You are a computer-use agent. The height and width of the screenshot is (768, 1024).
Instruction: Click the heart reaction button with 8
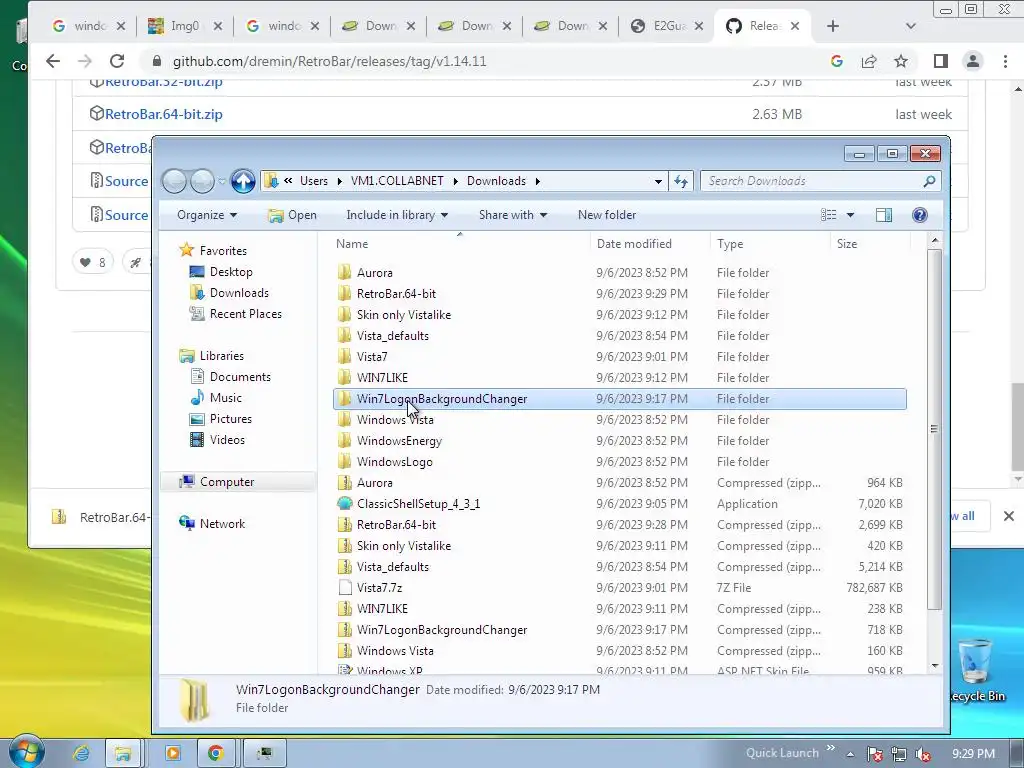pyautogui.click(x=93, y=263)
